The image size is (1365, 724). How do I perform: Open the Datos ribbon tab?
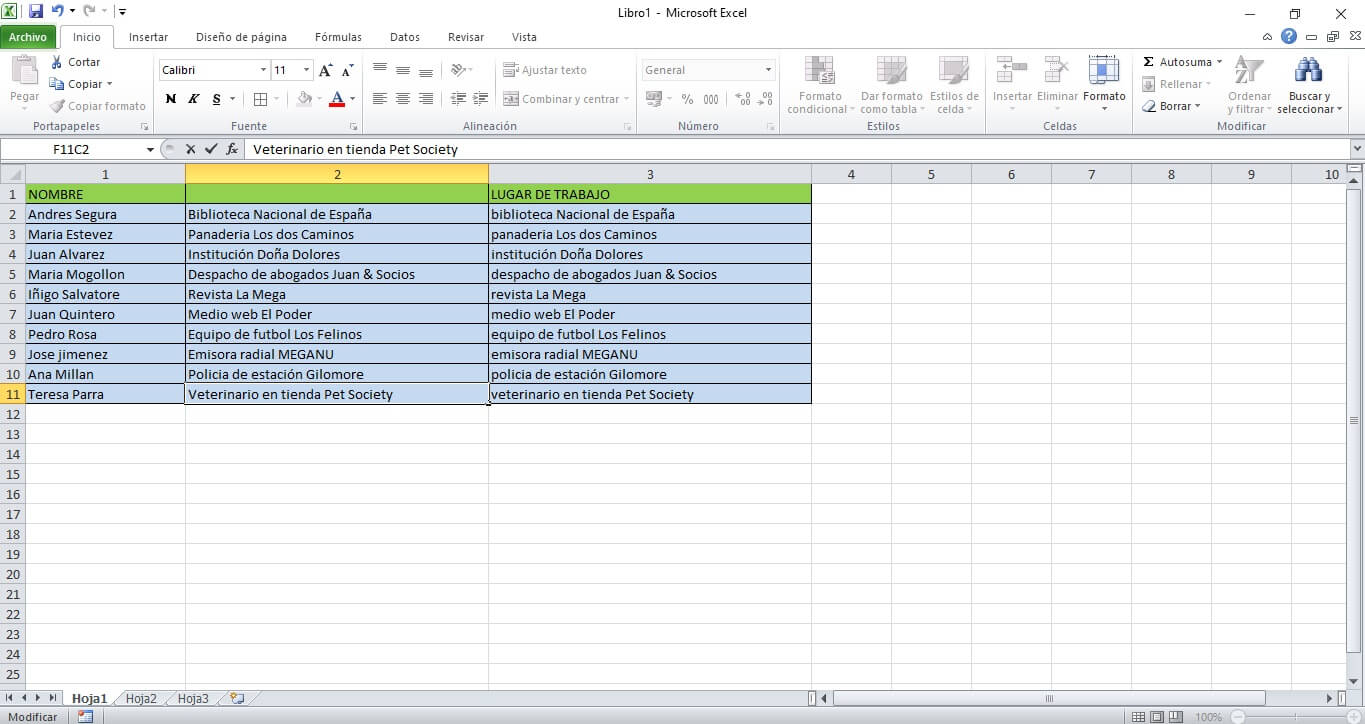coord(405,37)
